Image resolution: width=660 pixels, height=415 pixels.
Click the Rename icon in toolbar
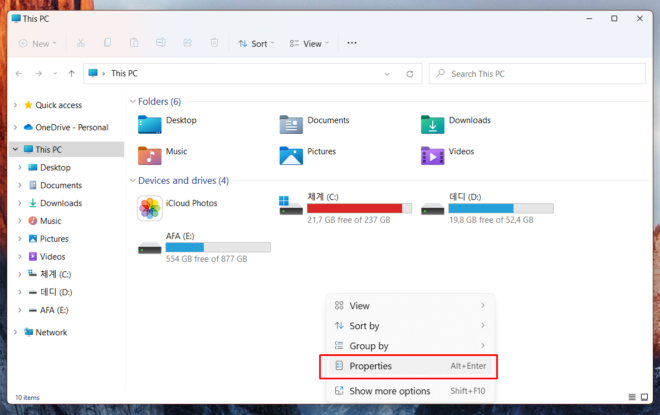coord(161,43)
